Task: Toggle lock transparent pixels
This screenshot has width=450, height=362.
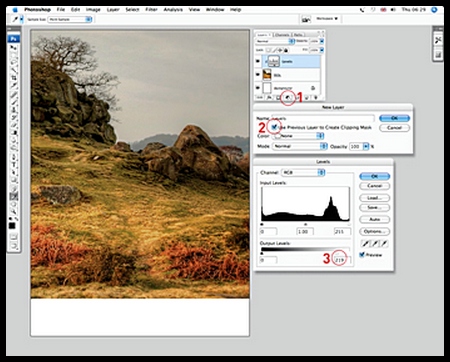Action: [x=268, y=50]
